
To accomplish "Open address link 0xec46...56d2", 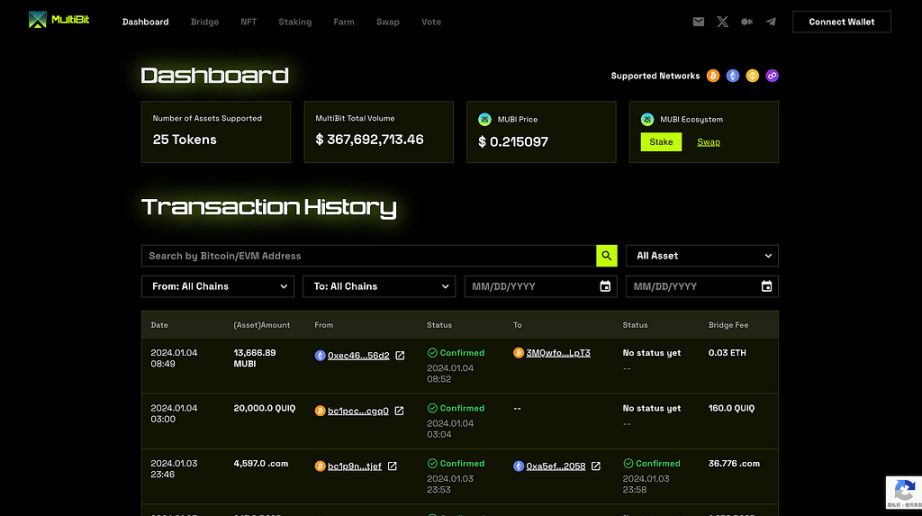I will 358,356.
